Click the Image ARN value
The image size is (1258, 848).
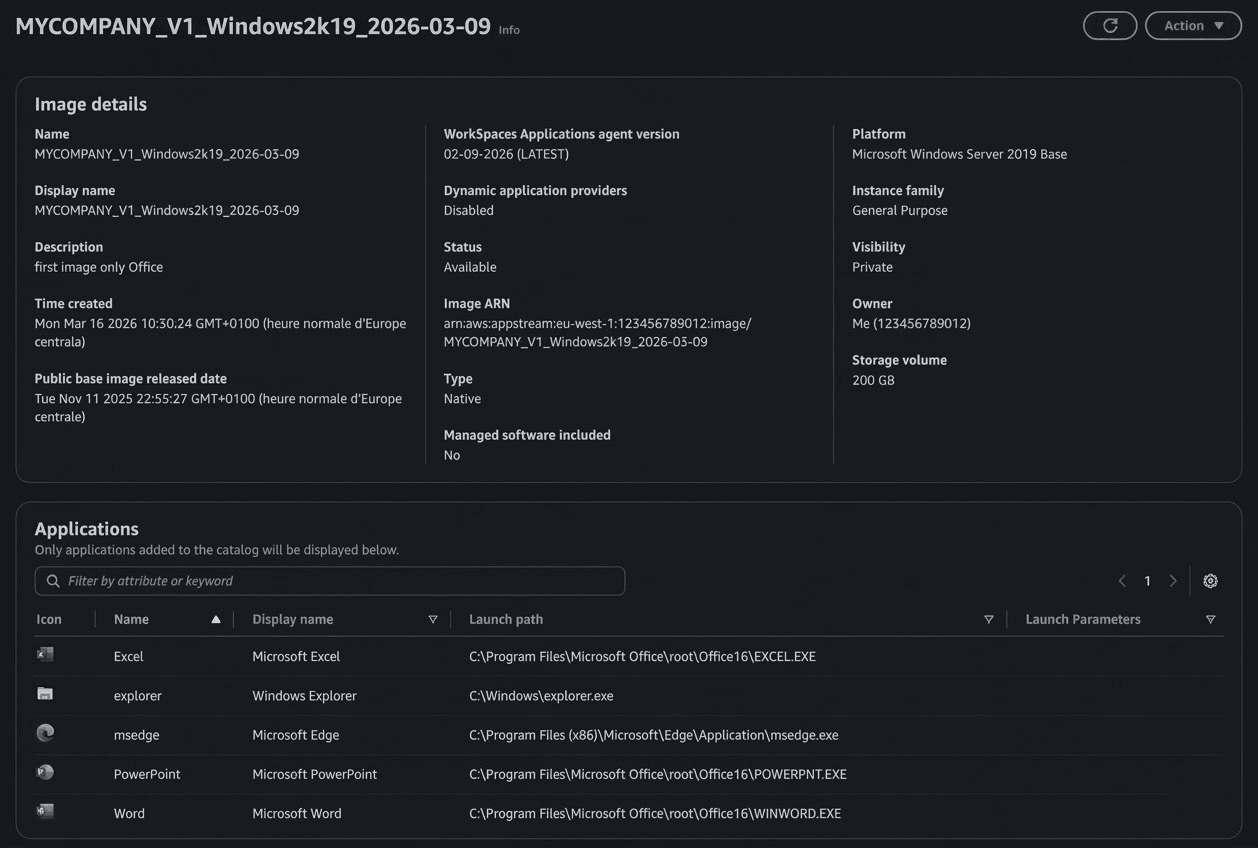[598, 333]
